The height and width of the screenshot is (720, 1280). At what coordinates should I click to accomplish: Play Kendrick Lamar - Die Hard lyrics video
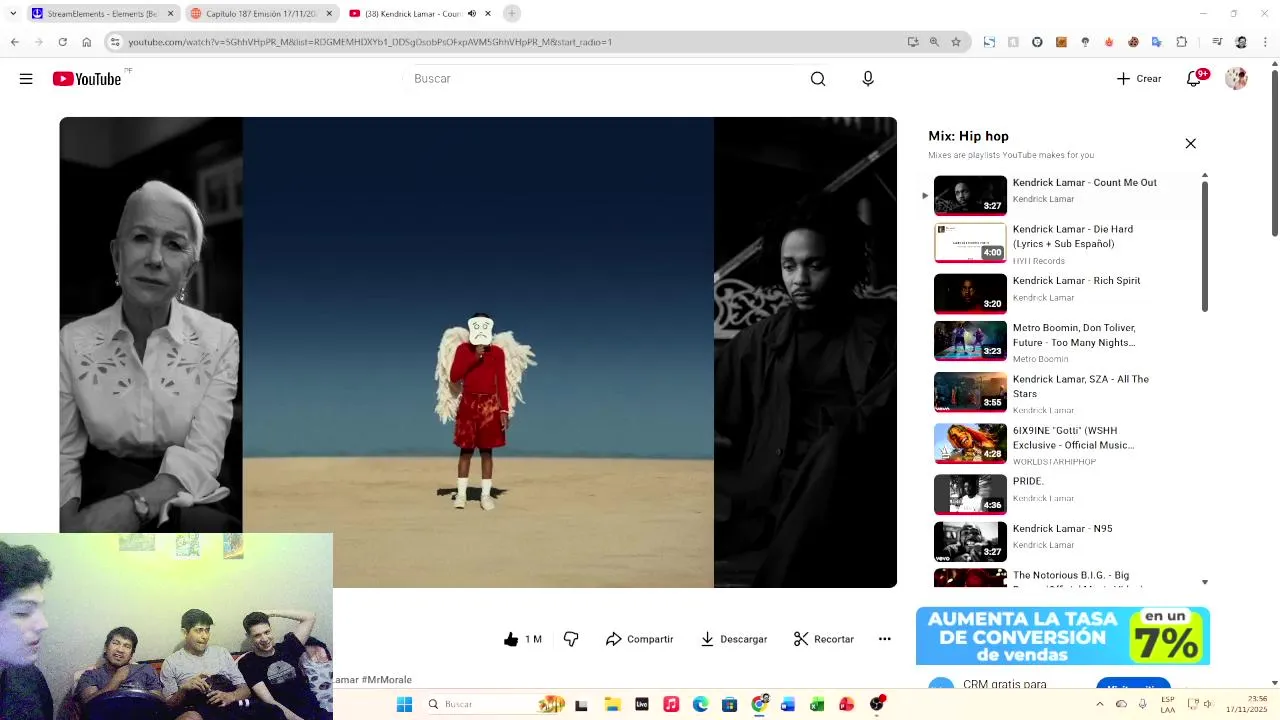pyautogui.click(x=1060, y=243)
